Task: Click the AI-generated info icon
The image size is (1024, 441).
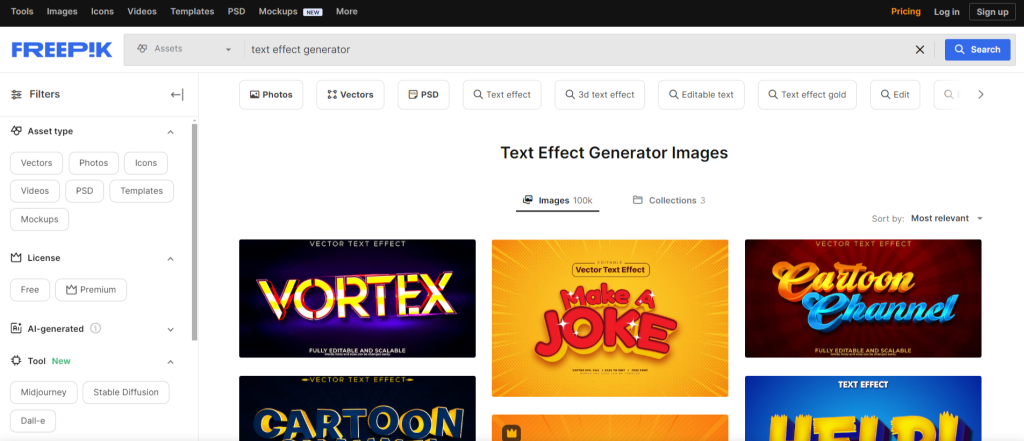Action: pyautogui.click(x=96, y=328)
